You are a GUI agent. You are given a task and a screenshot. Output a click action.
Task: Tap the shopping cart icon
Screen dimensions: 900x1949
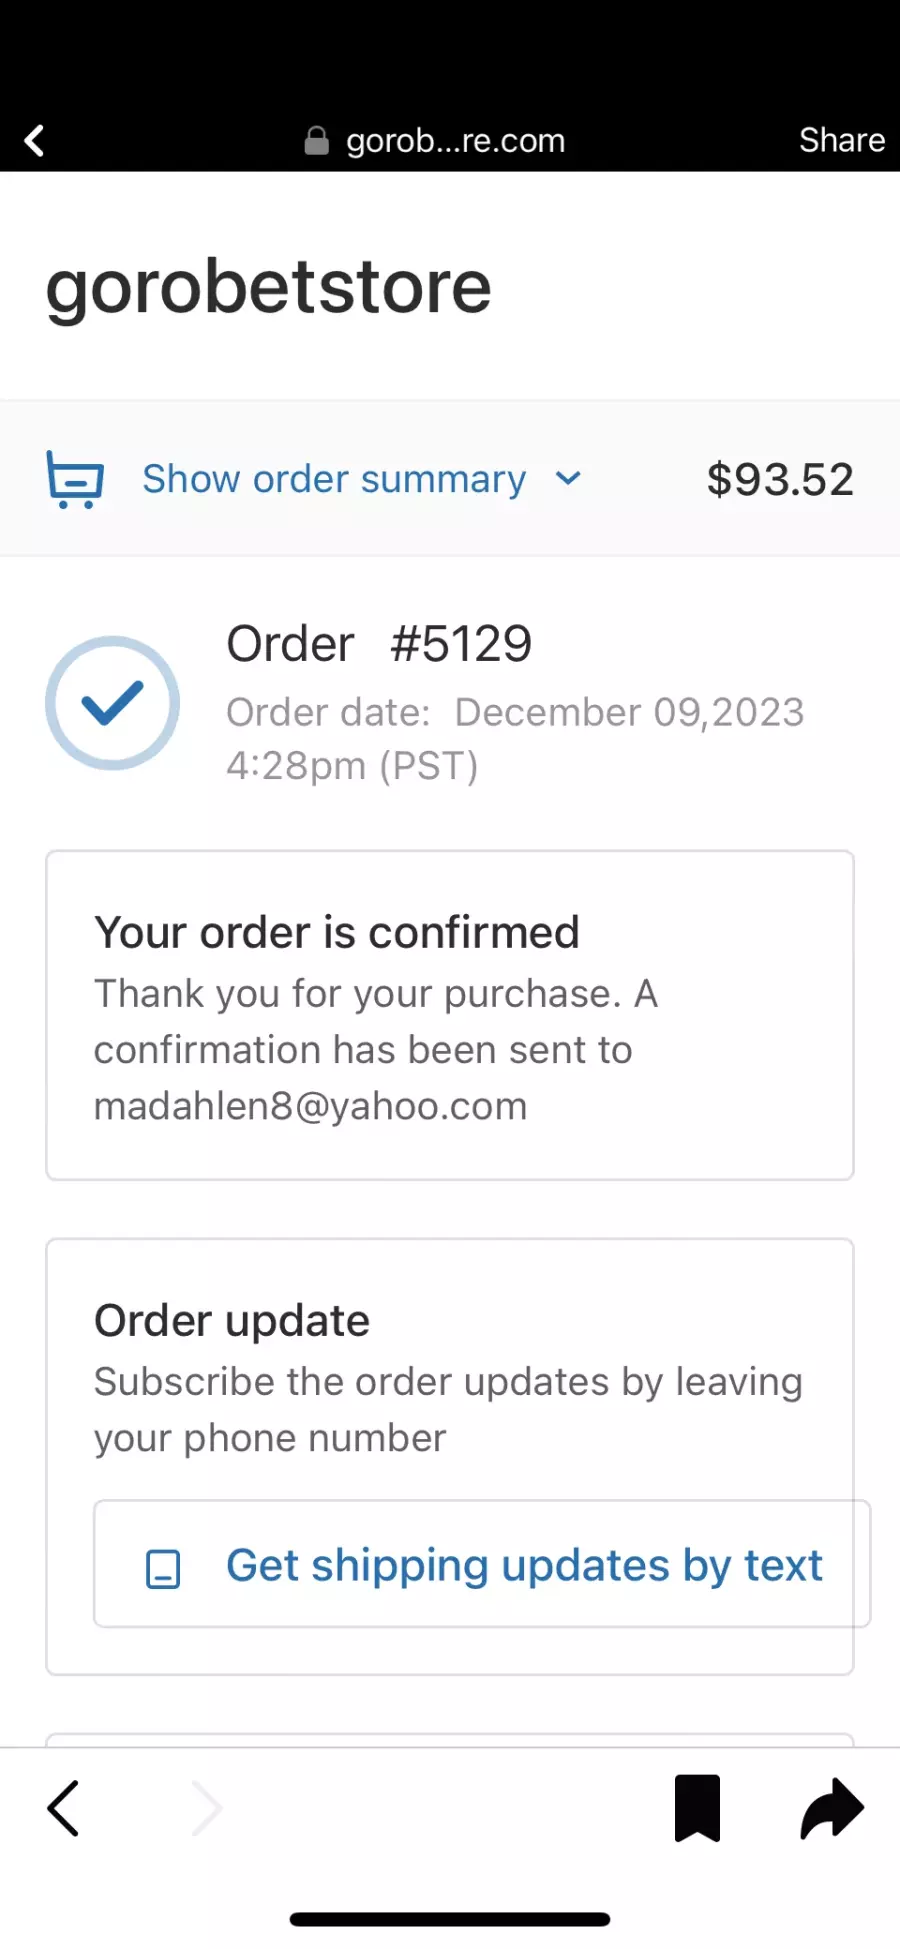coord(75,479)
